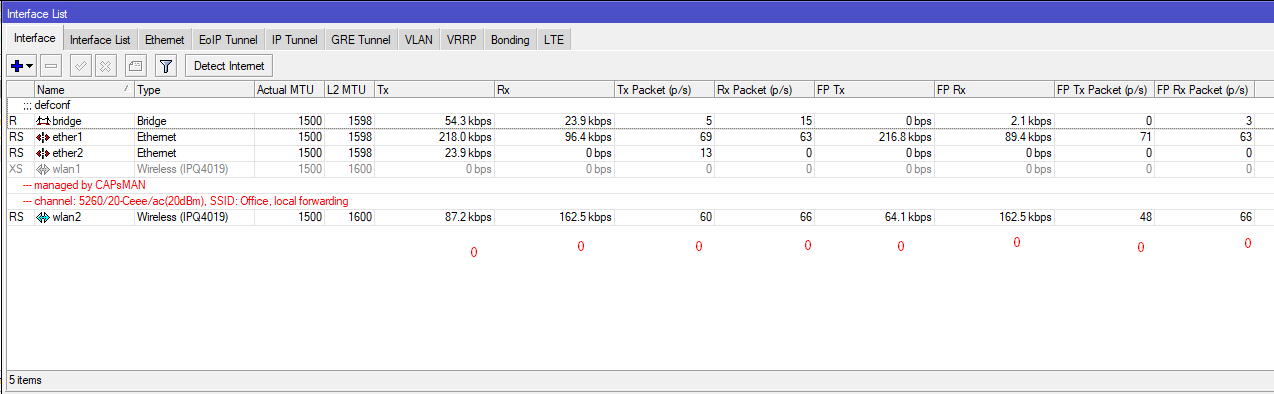Select the bridge interface name
This screenshot has width=1274, height=394.
tap(67, 121)
